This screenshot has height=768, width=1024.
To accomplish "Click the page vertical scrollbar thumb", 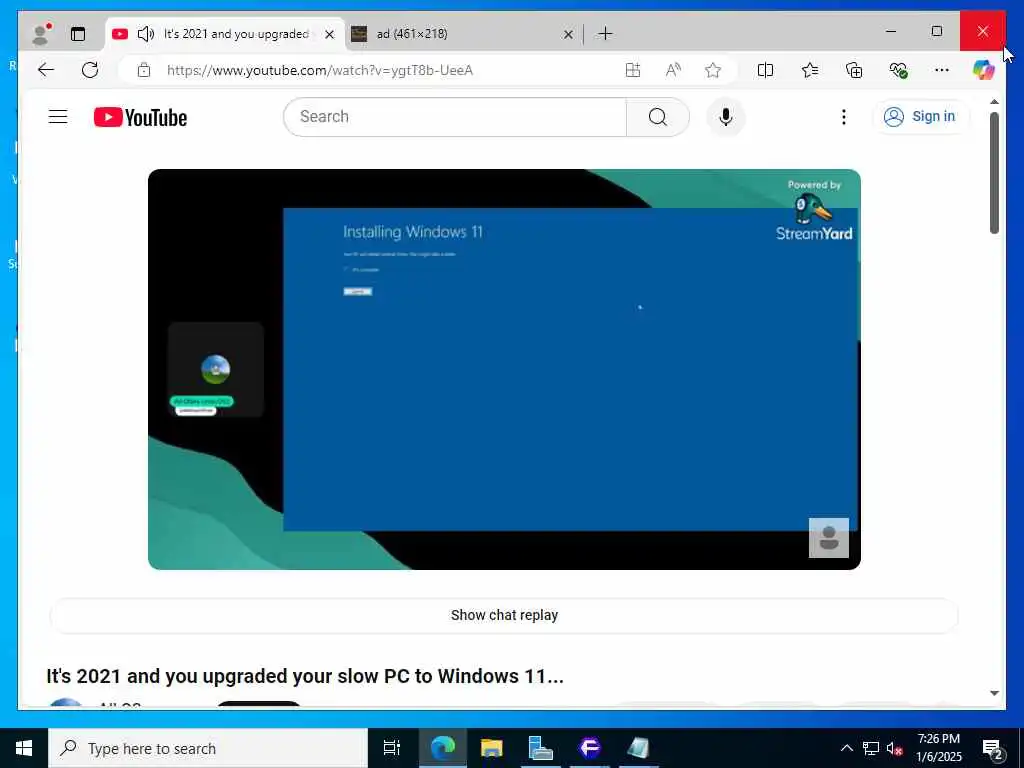I will point(994,173).
